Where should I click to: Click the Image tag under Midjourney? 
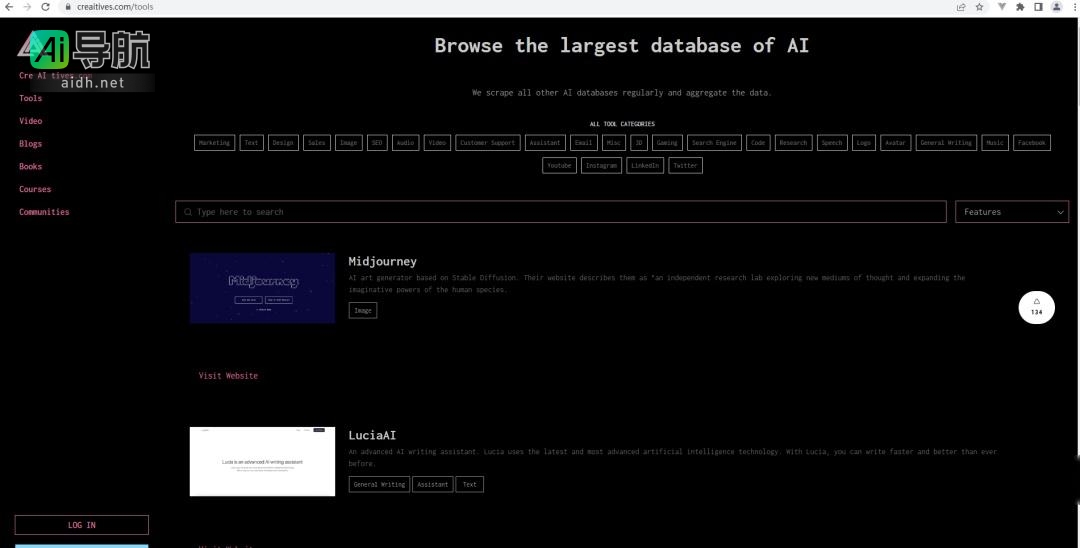363,310
